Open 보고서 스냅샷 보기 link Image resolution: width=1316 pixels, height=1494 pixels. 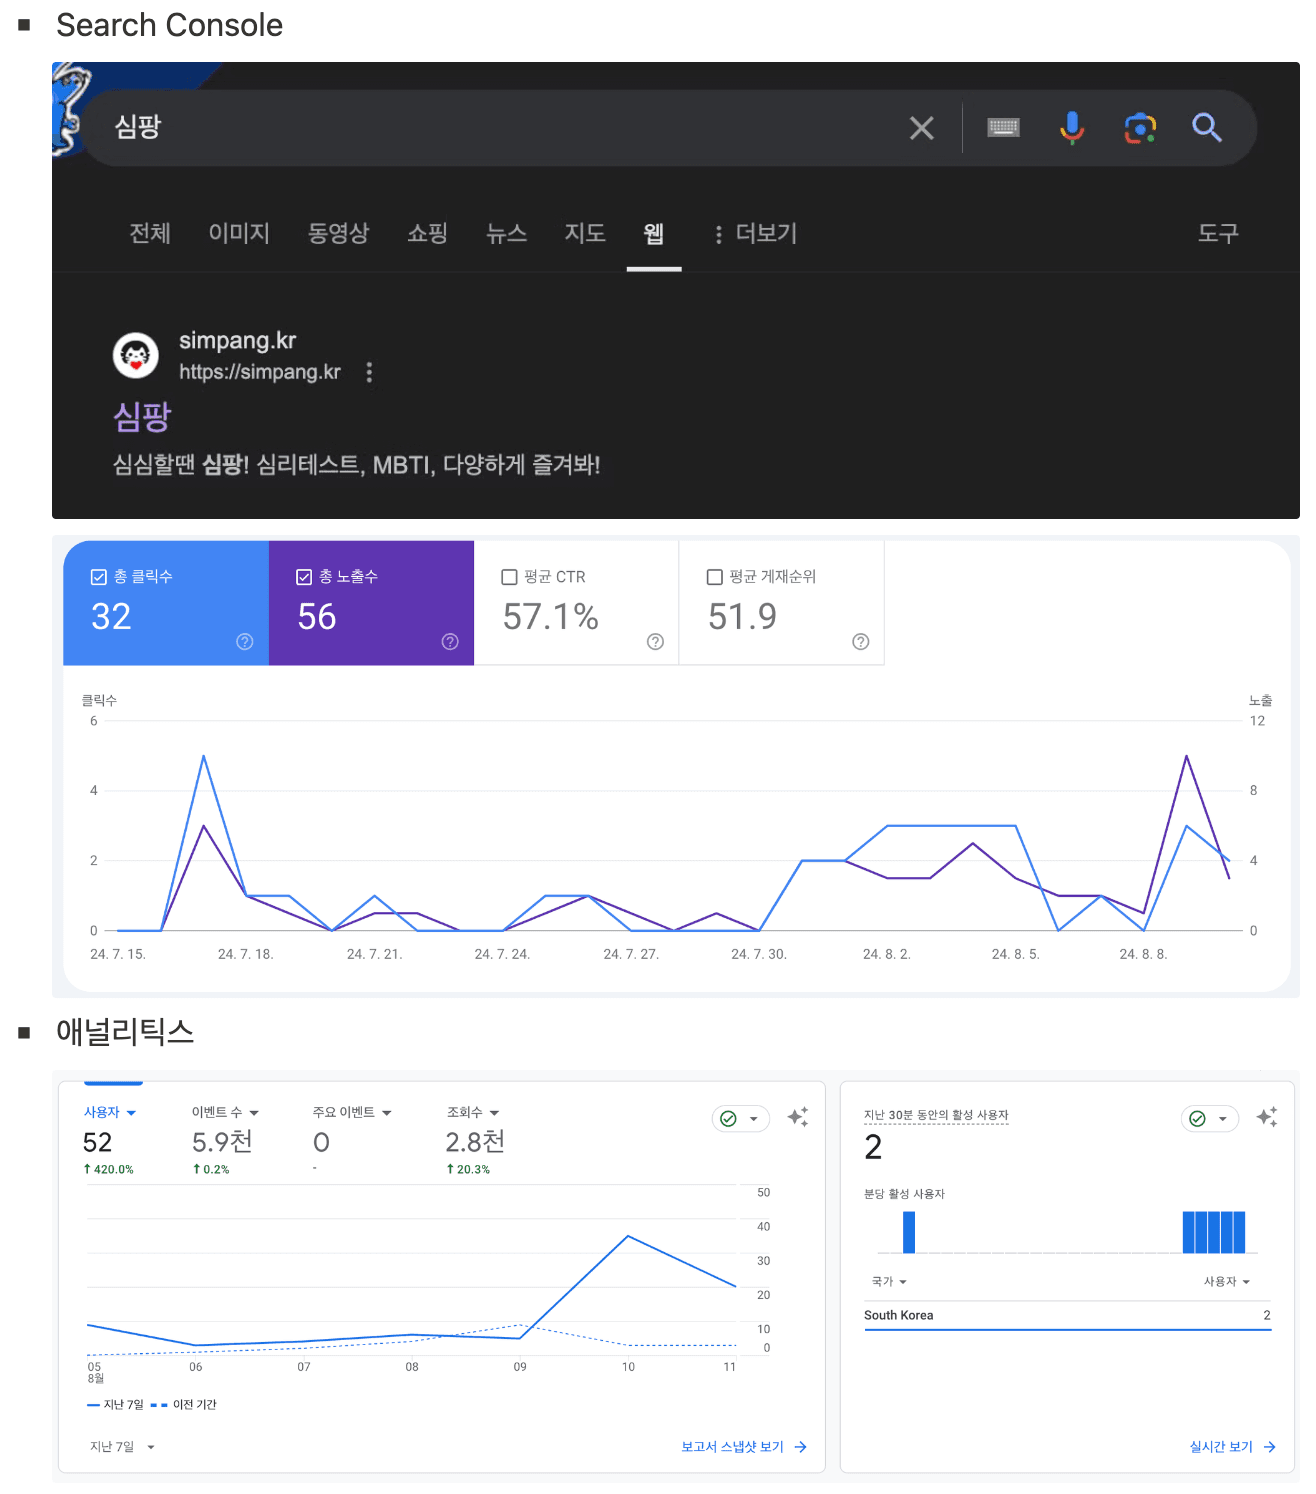(x=743, y=1447)
